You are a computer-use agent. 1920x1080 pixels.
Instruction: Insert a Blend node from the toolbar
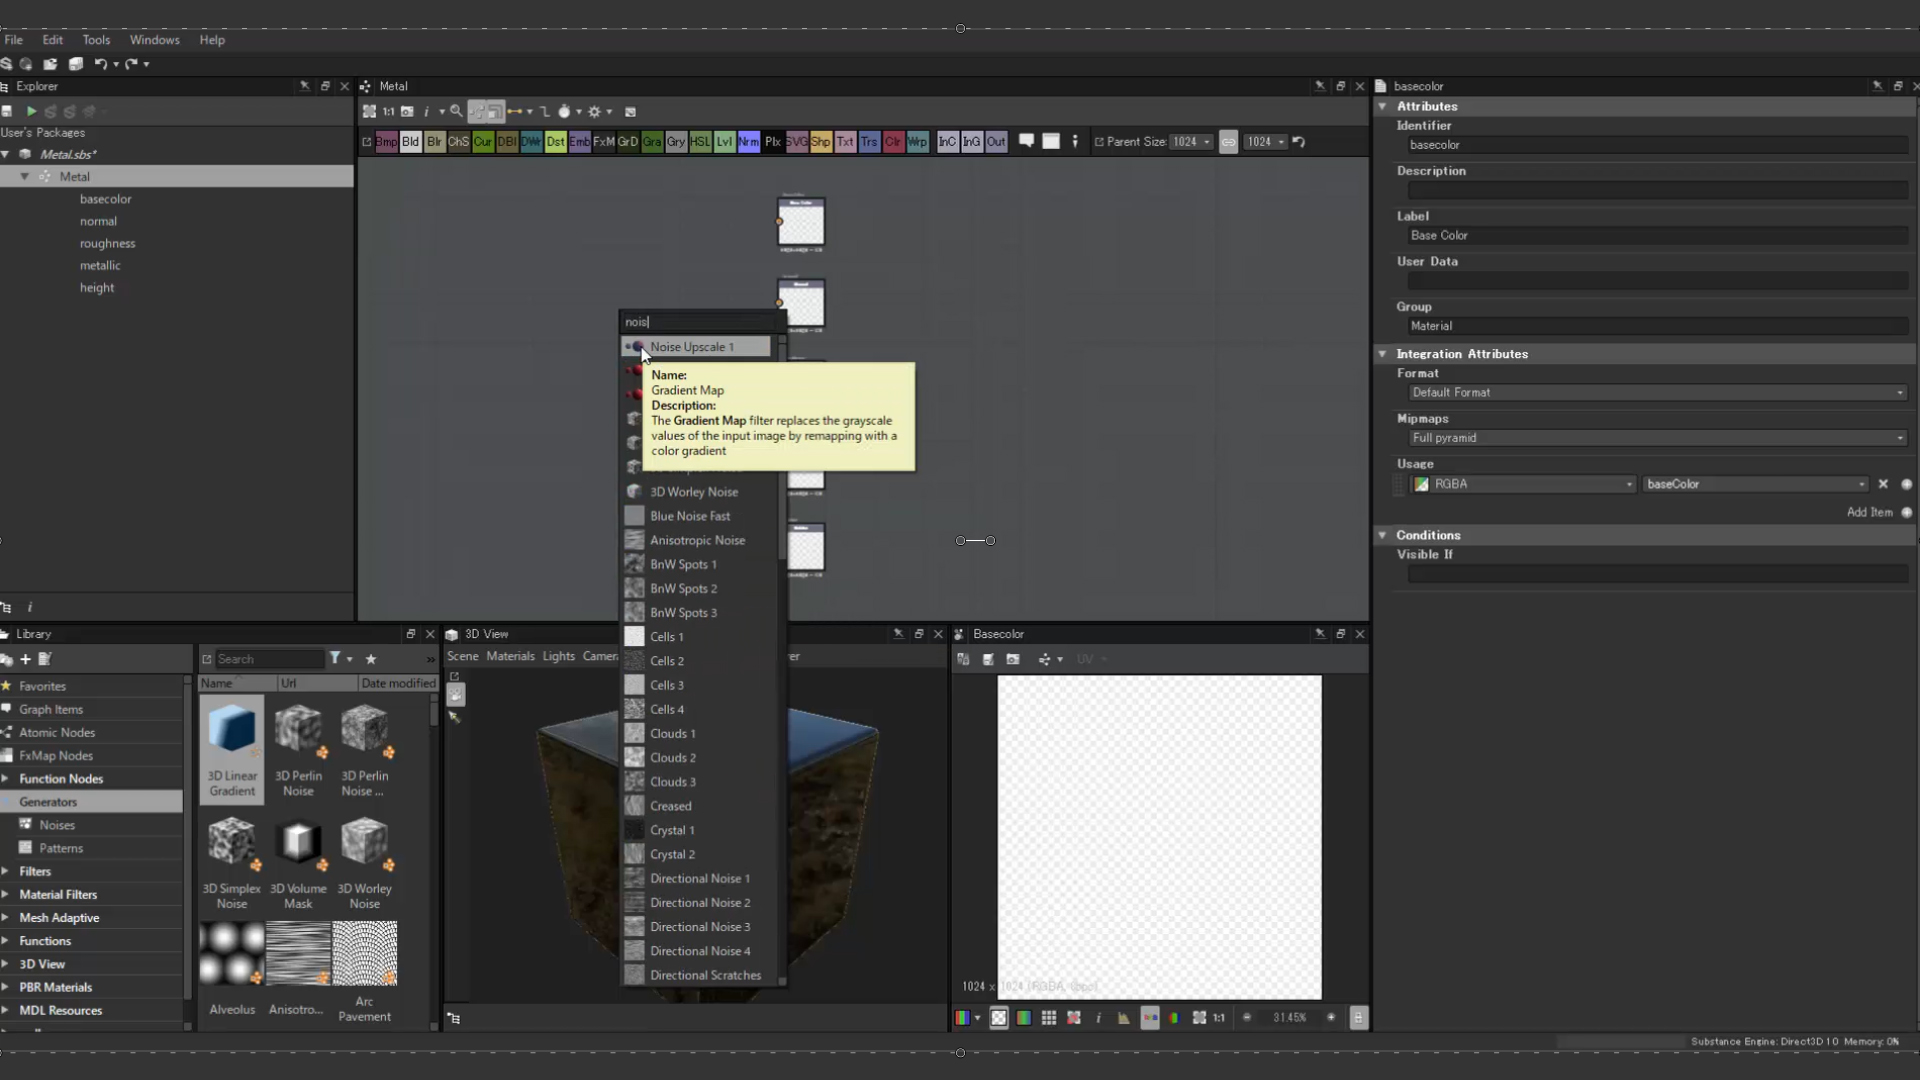(x=410, y=142)
